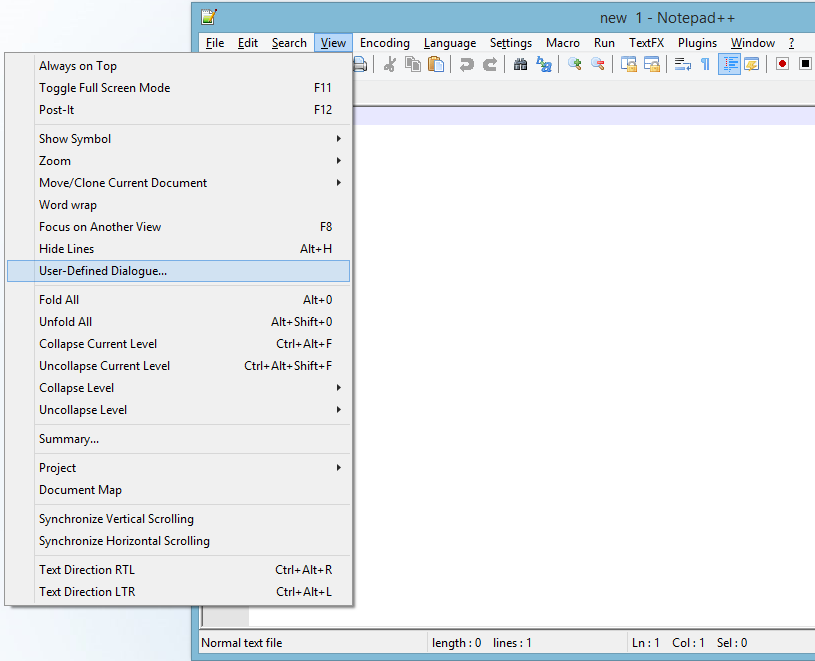
Task: Click the Find toolbar icon
Action: click(520, 63)
